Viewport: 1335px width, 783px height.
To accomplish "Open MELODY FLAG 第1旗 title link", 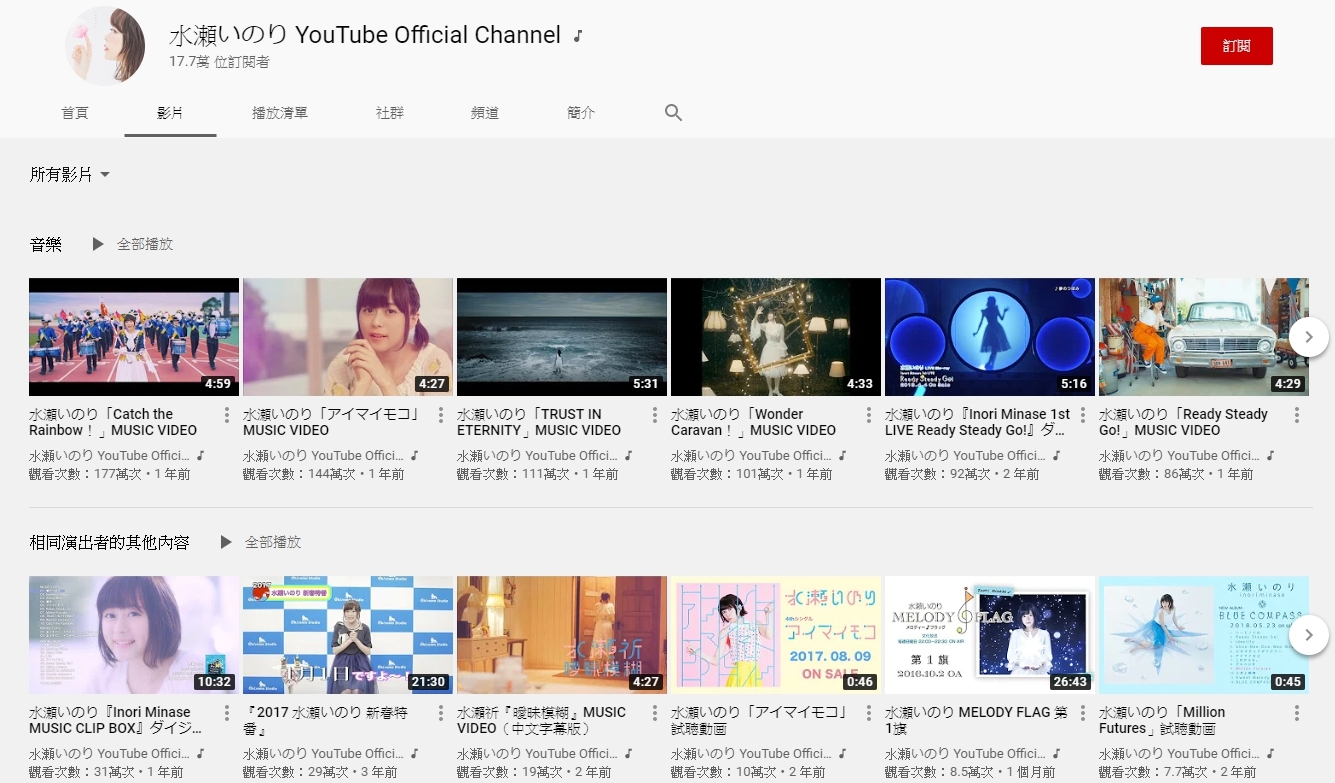I will pyautogui.click(x=976, y=720).
